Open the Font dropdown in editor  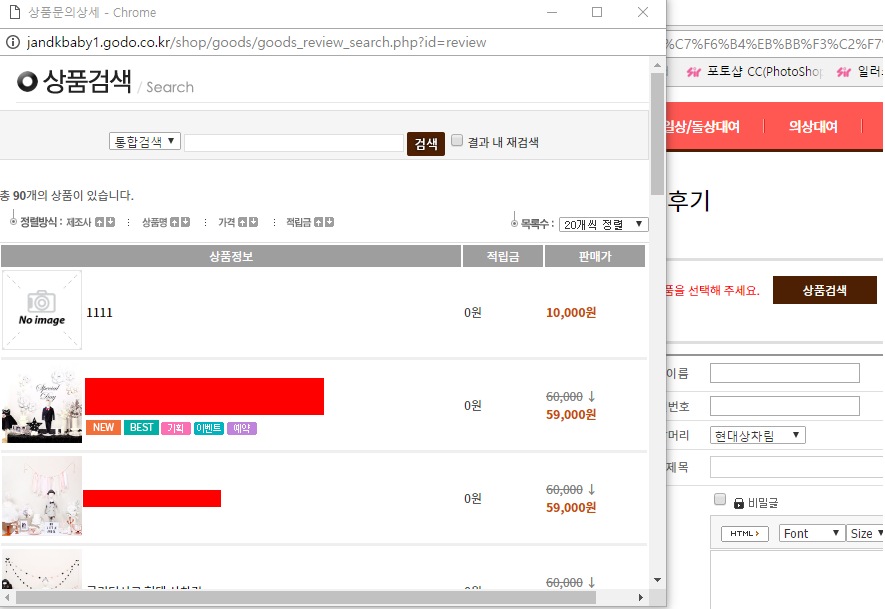pos(811,533)
